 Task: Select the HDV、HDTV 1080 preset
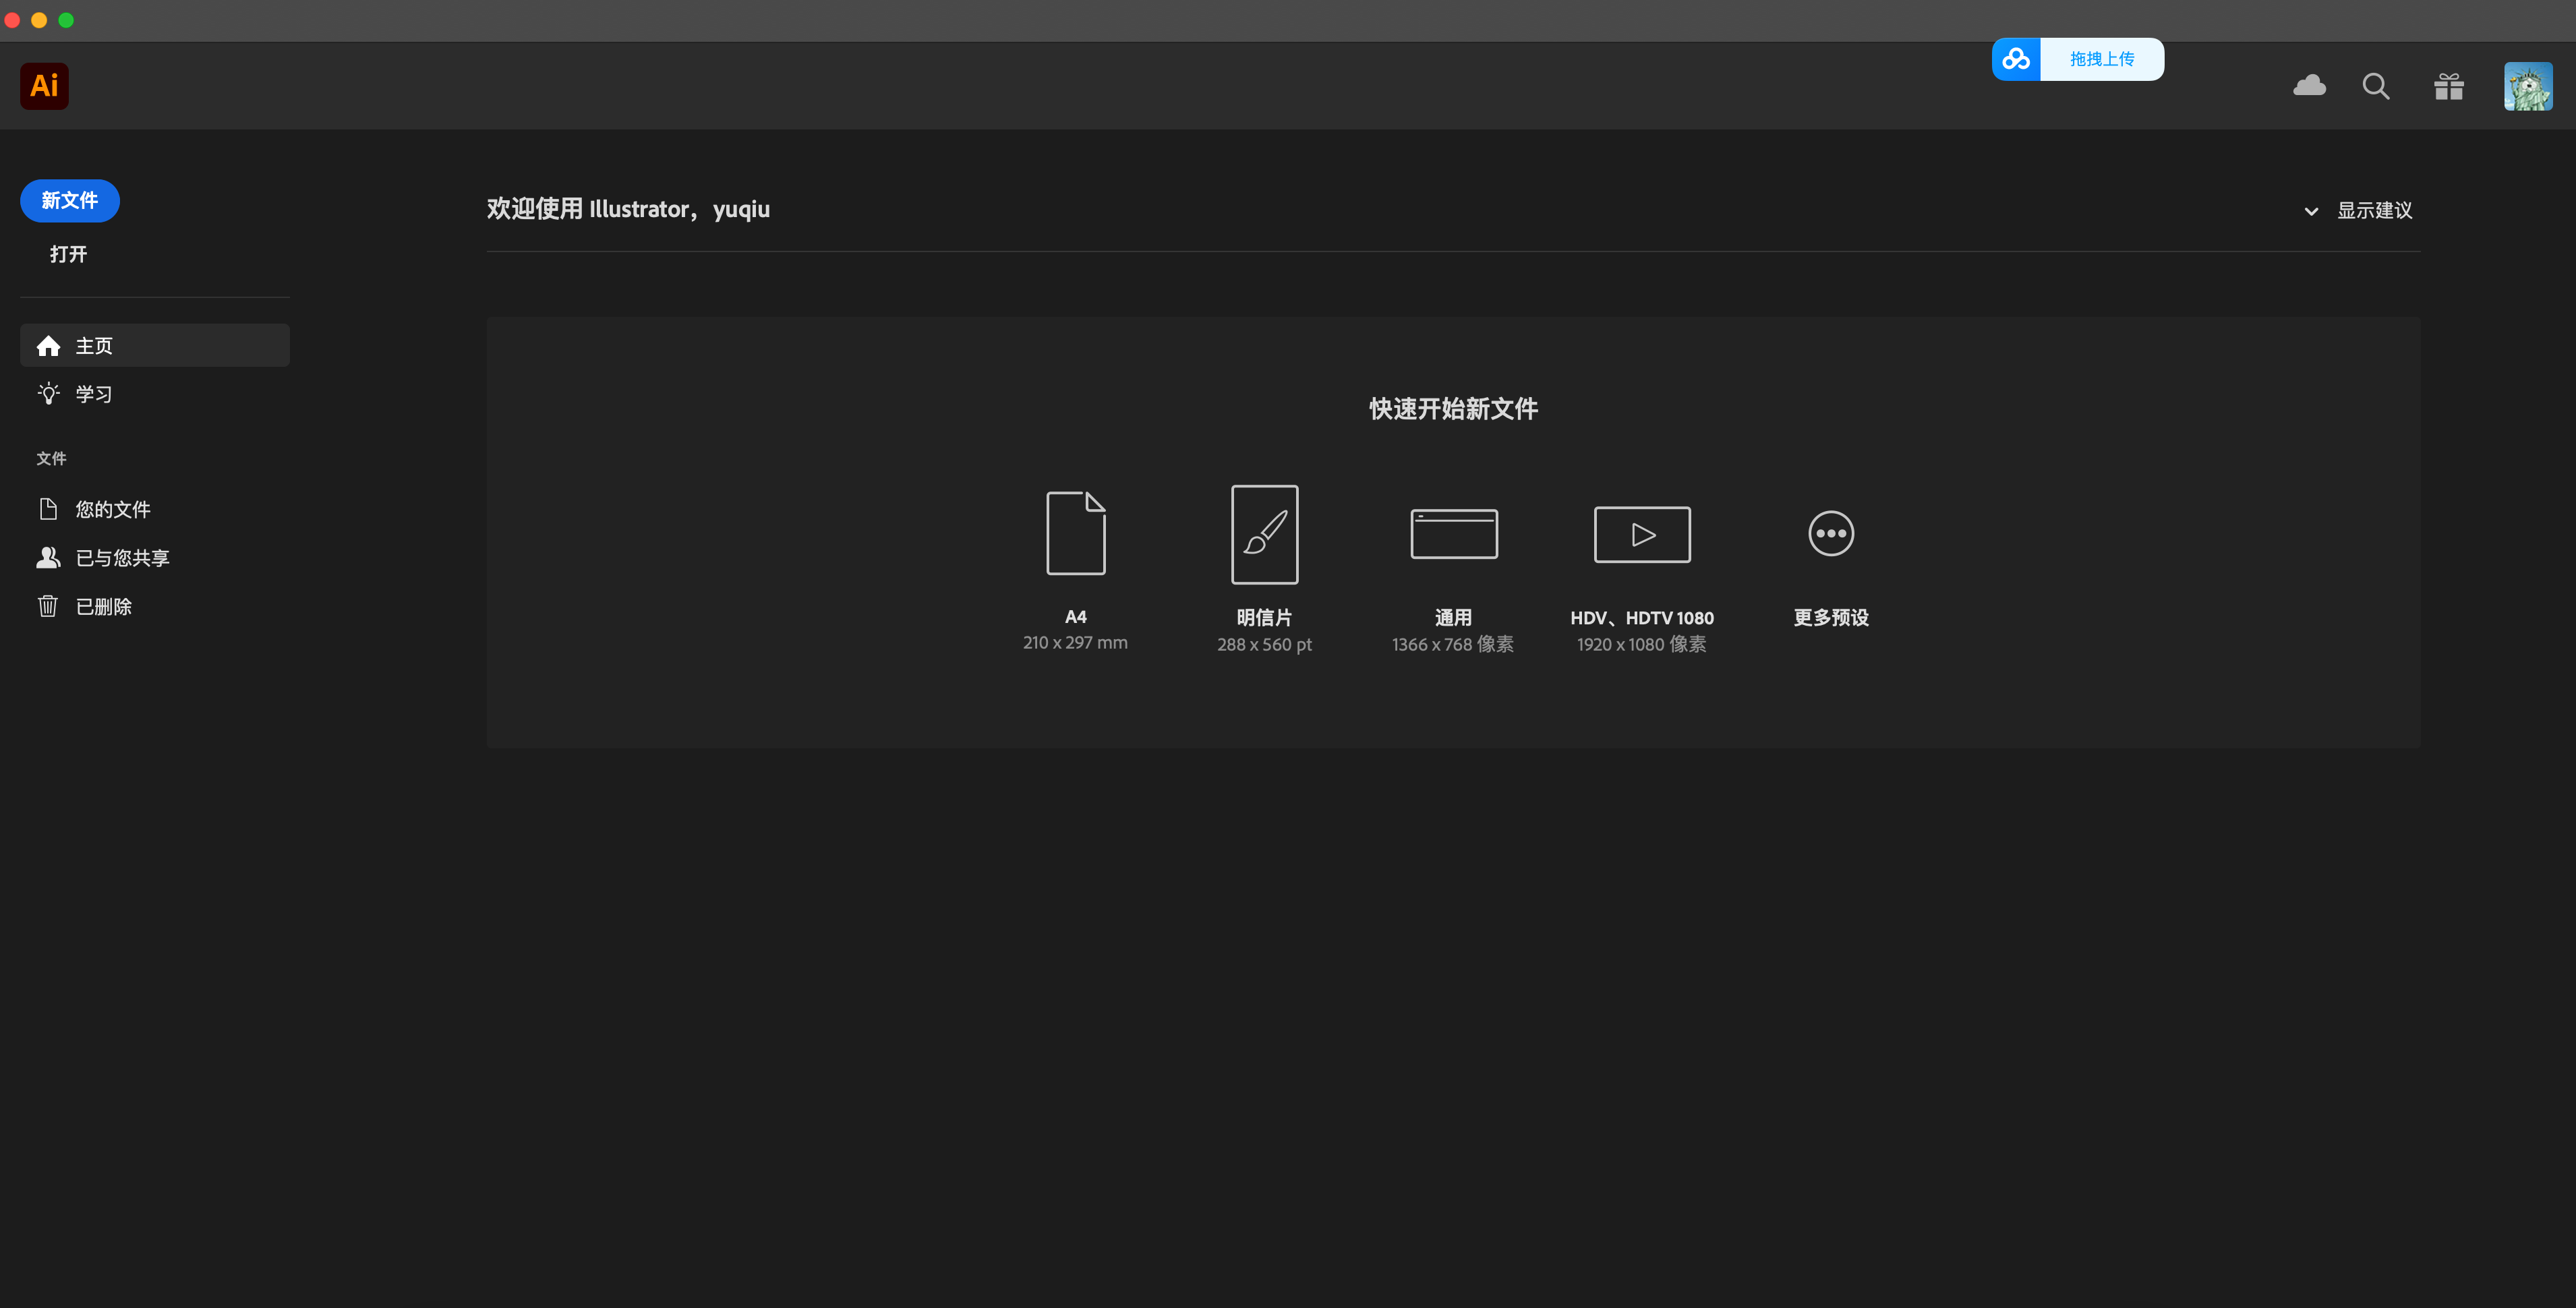[1641, 533]
